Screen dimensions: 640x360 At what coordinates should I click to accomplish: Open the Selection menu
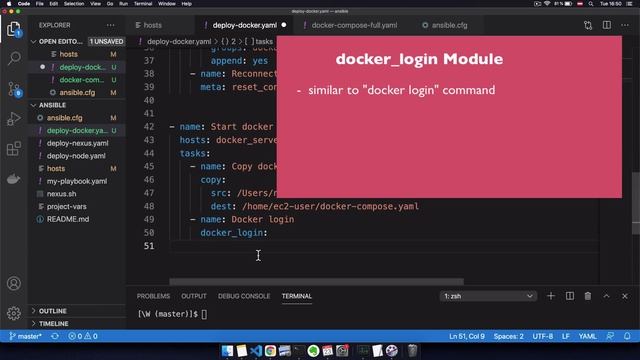coord(74,4)
